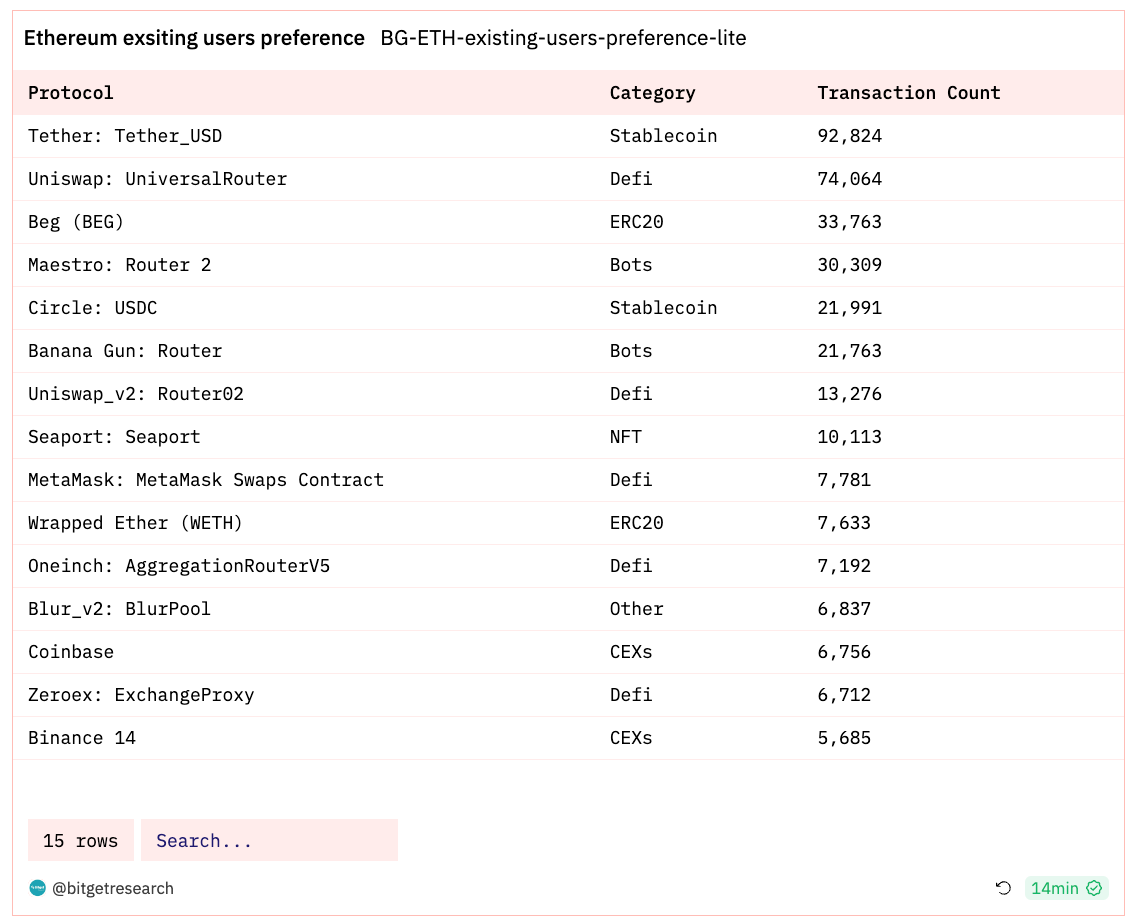Click the green verified checkmark icon
1132x924 pixels.
click(1094, 888)
